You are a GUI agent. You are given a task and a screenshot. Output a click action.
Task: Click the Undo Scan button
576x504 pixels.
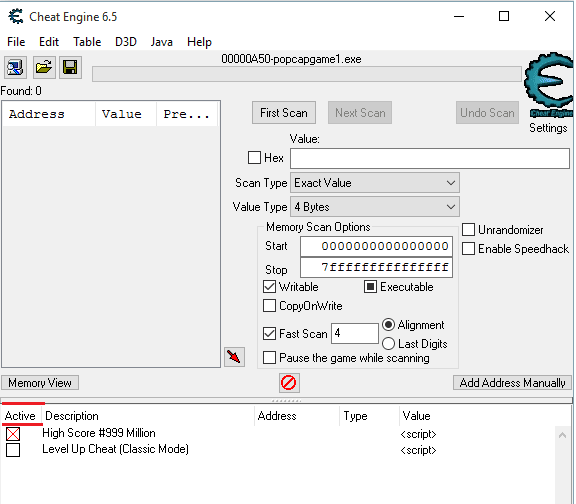(x=487, y=113)
